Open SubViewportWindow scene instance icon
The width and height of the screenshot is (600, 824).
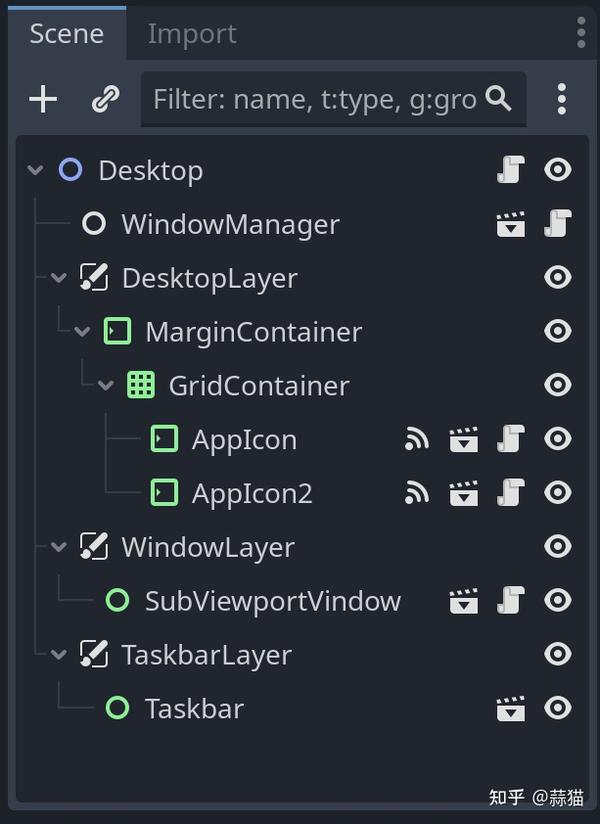coord(464,601)
